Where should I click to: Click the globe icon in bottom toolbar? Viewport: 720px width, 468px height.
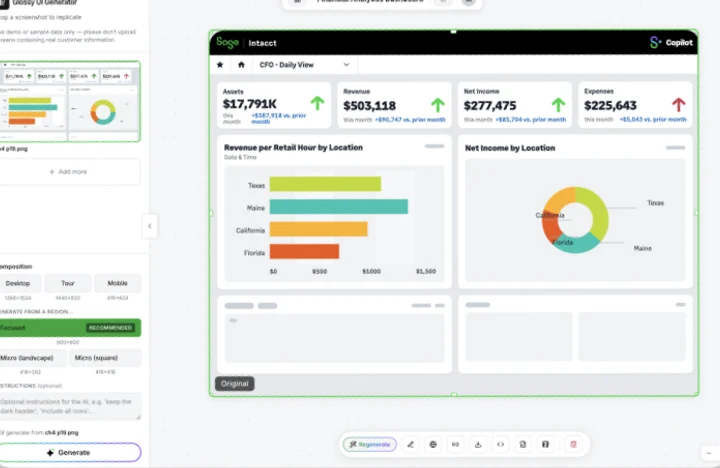pos(433,444)
